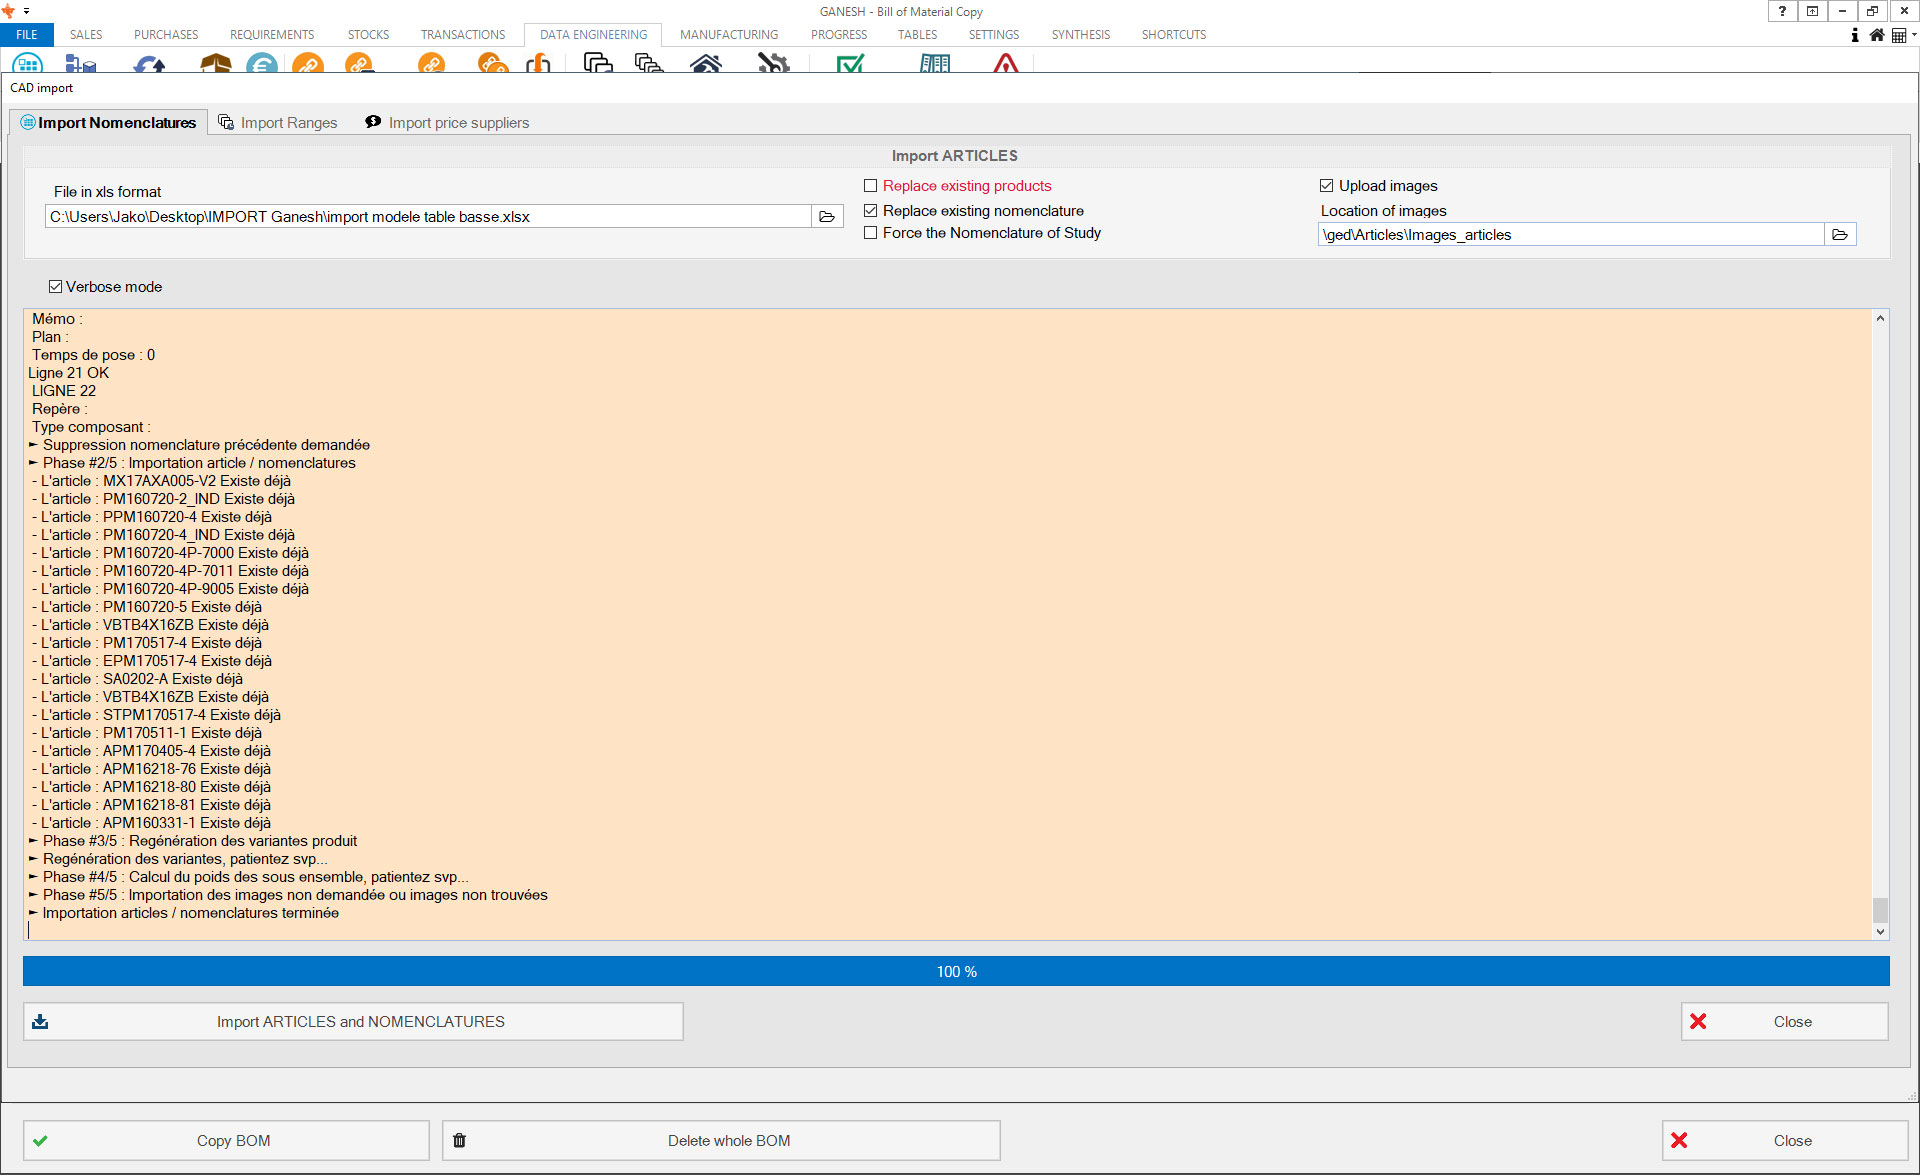This screenshot has width=1920, height=1175.
Task: Disable Verbose mode checkbox
Action: 56,287
